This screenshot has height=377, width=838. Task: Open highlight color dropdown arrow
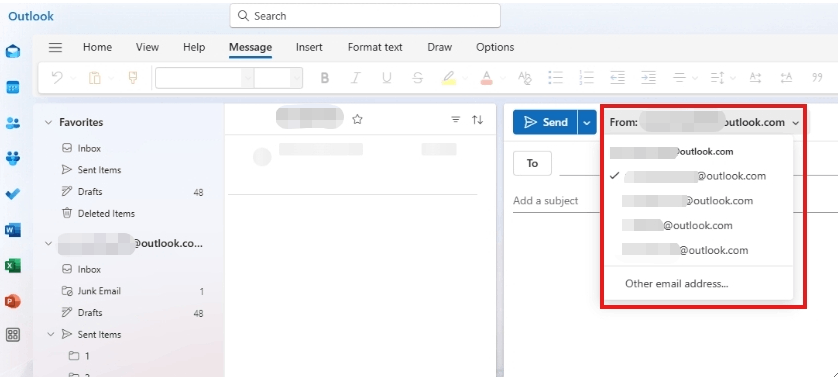(465, 79)
